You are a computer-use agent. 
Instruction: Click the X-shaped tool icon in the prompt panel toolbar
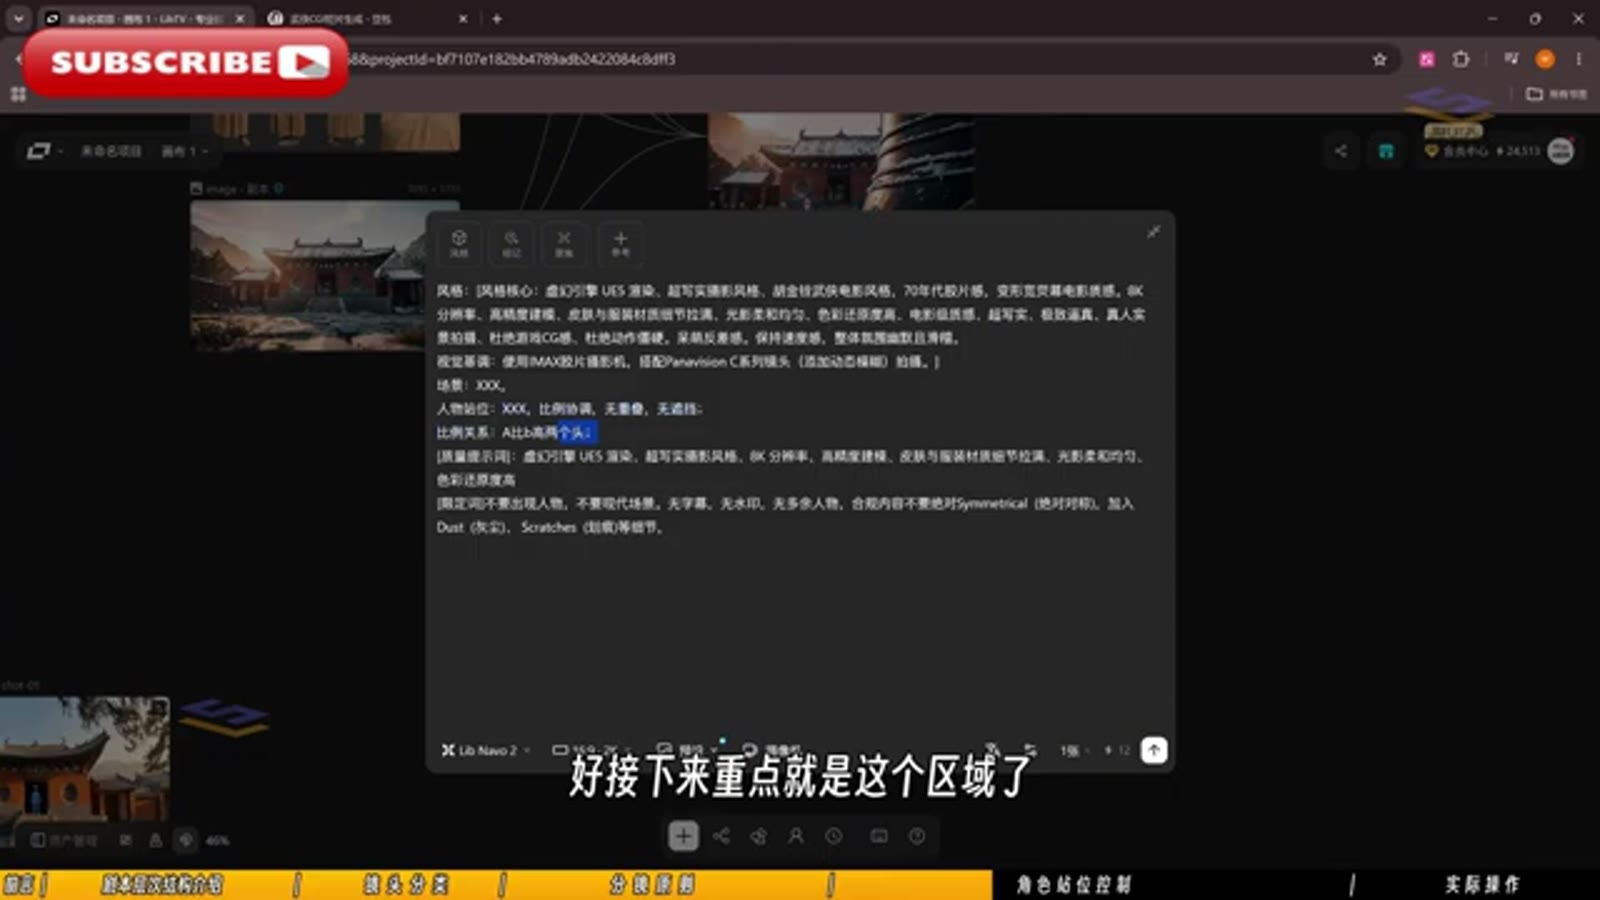coord(564,243)
